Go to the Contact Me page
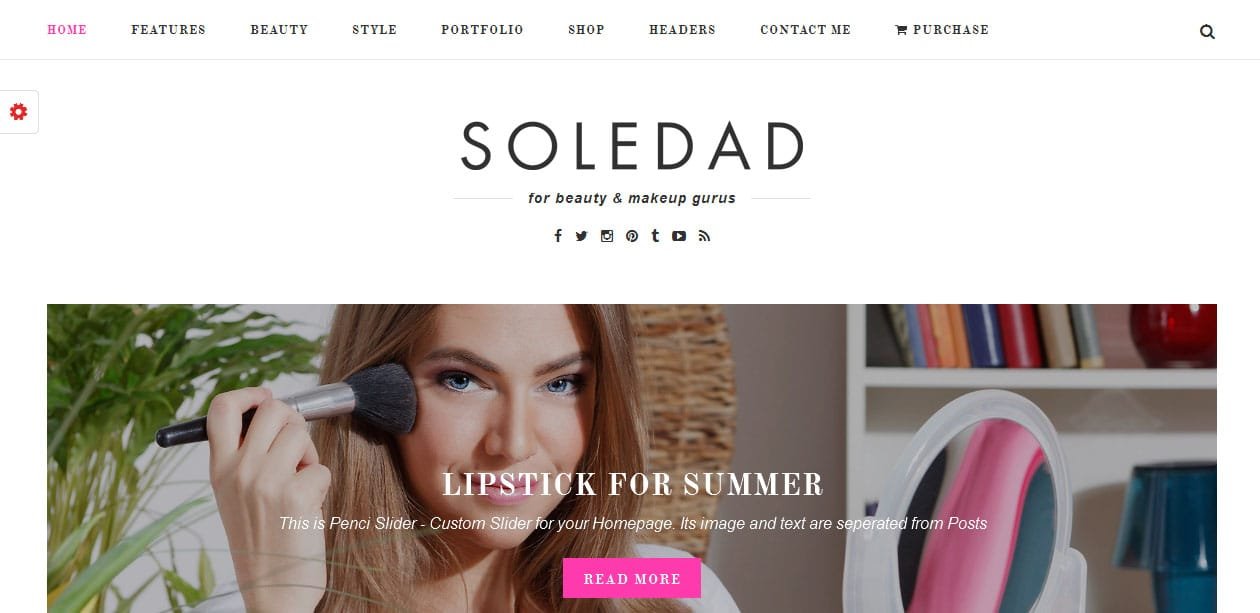 coord(805,30)
